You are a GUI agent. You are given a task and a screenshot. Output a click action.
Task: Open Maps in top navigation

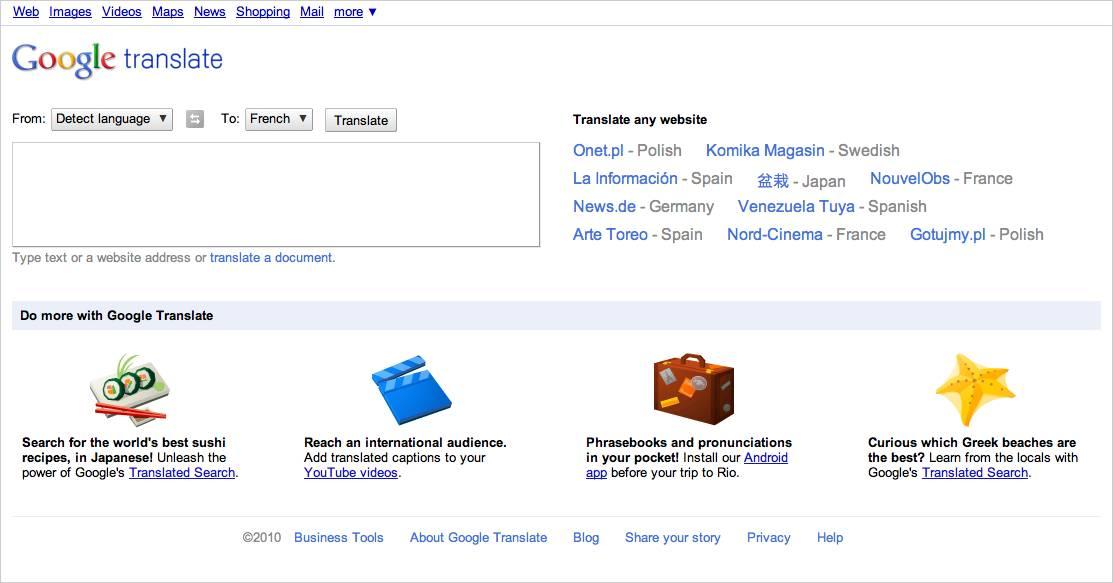point(168,11)
